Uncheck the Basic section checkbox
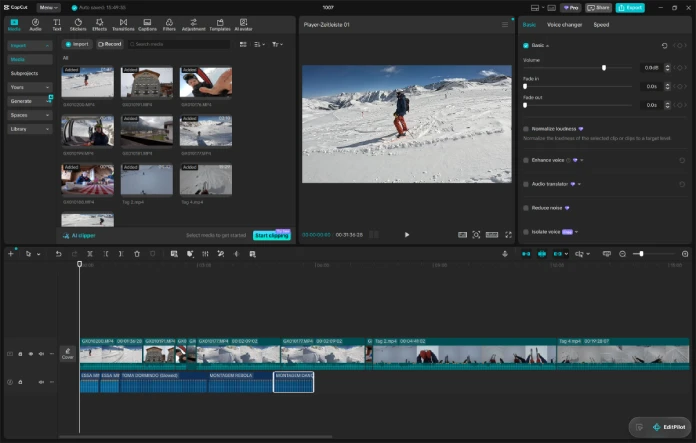This screenshot has height=443, width=696. pos(526,46)
